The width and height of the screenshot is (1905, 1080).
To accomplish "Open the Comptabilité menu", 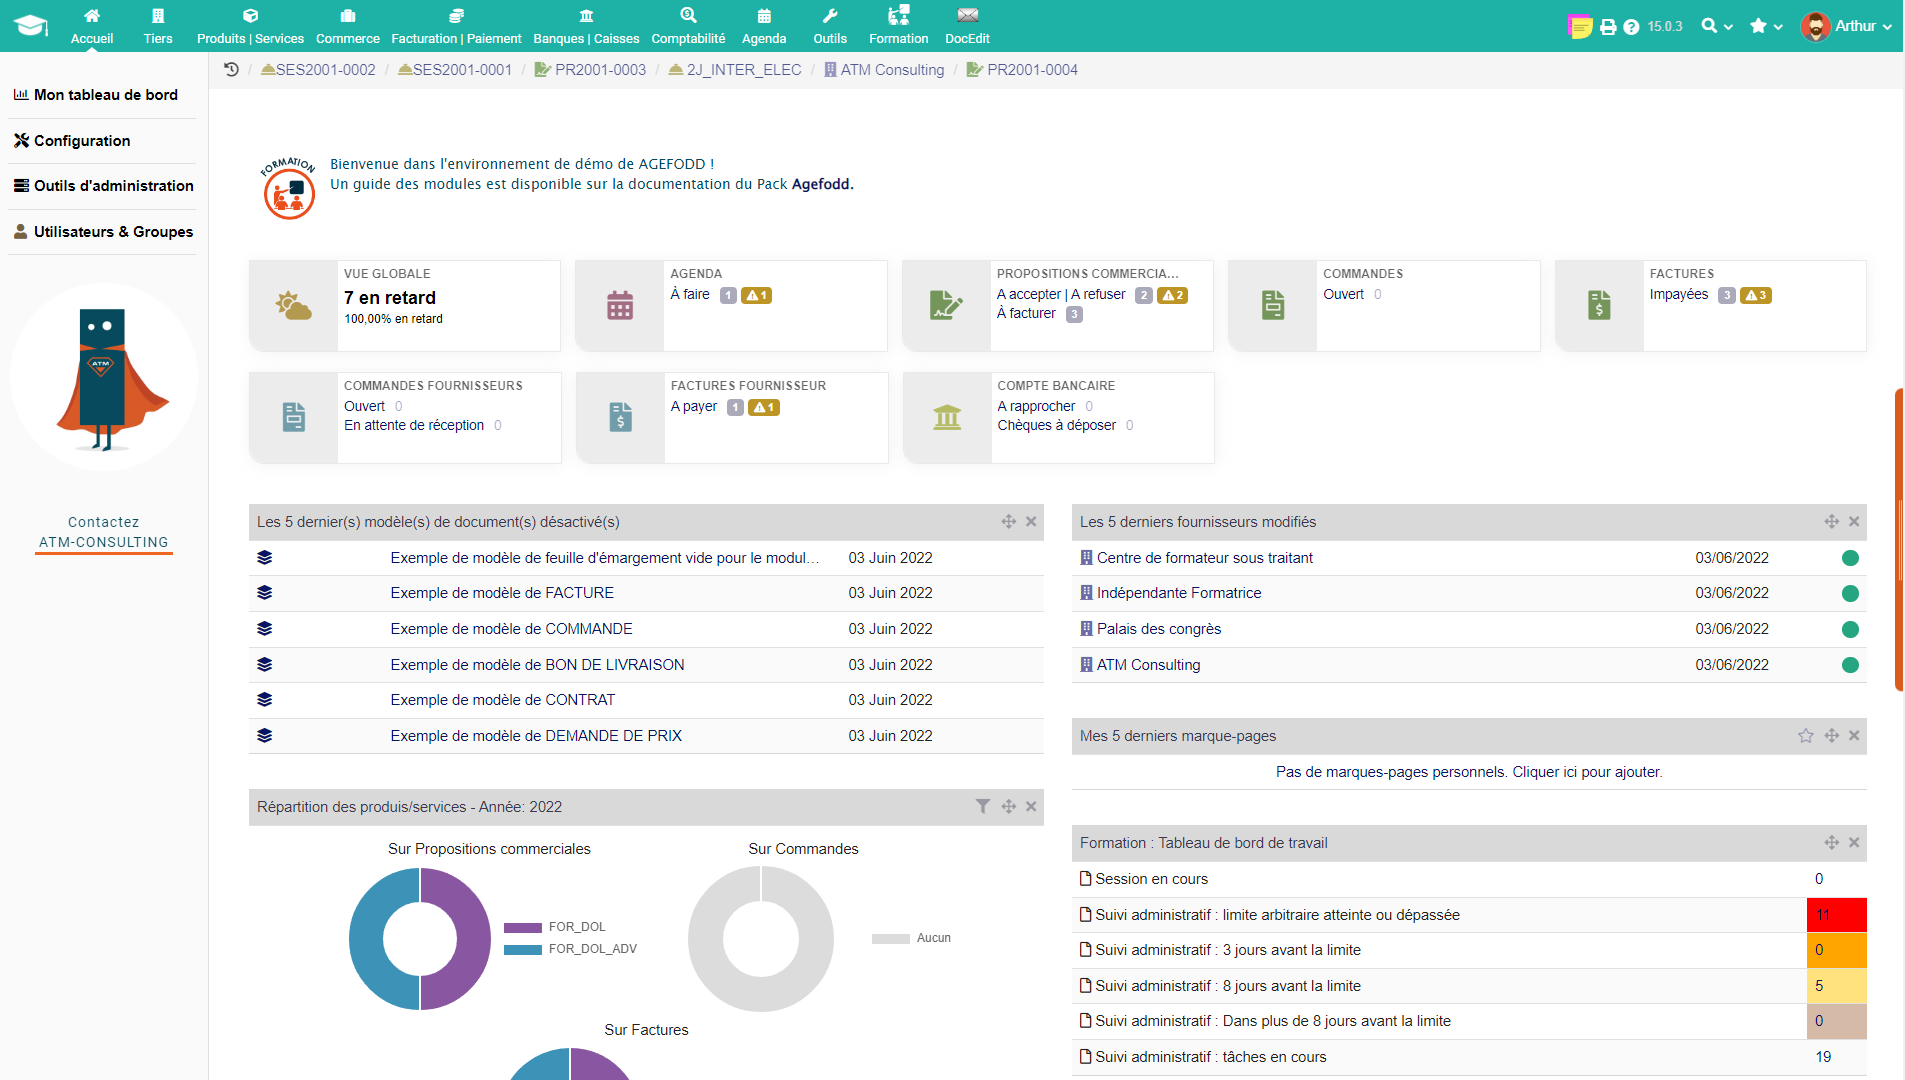I will click(688, 26).
